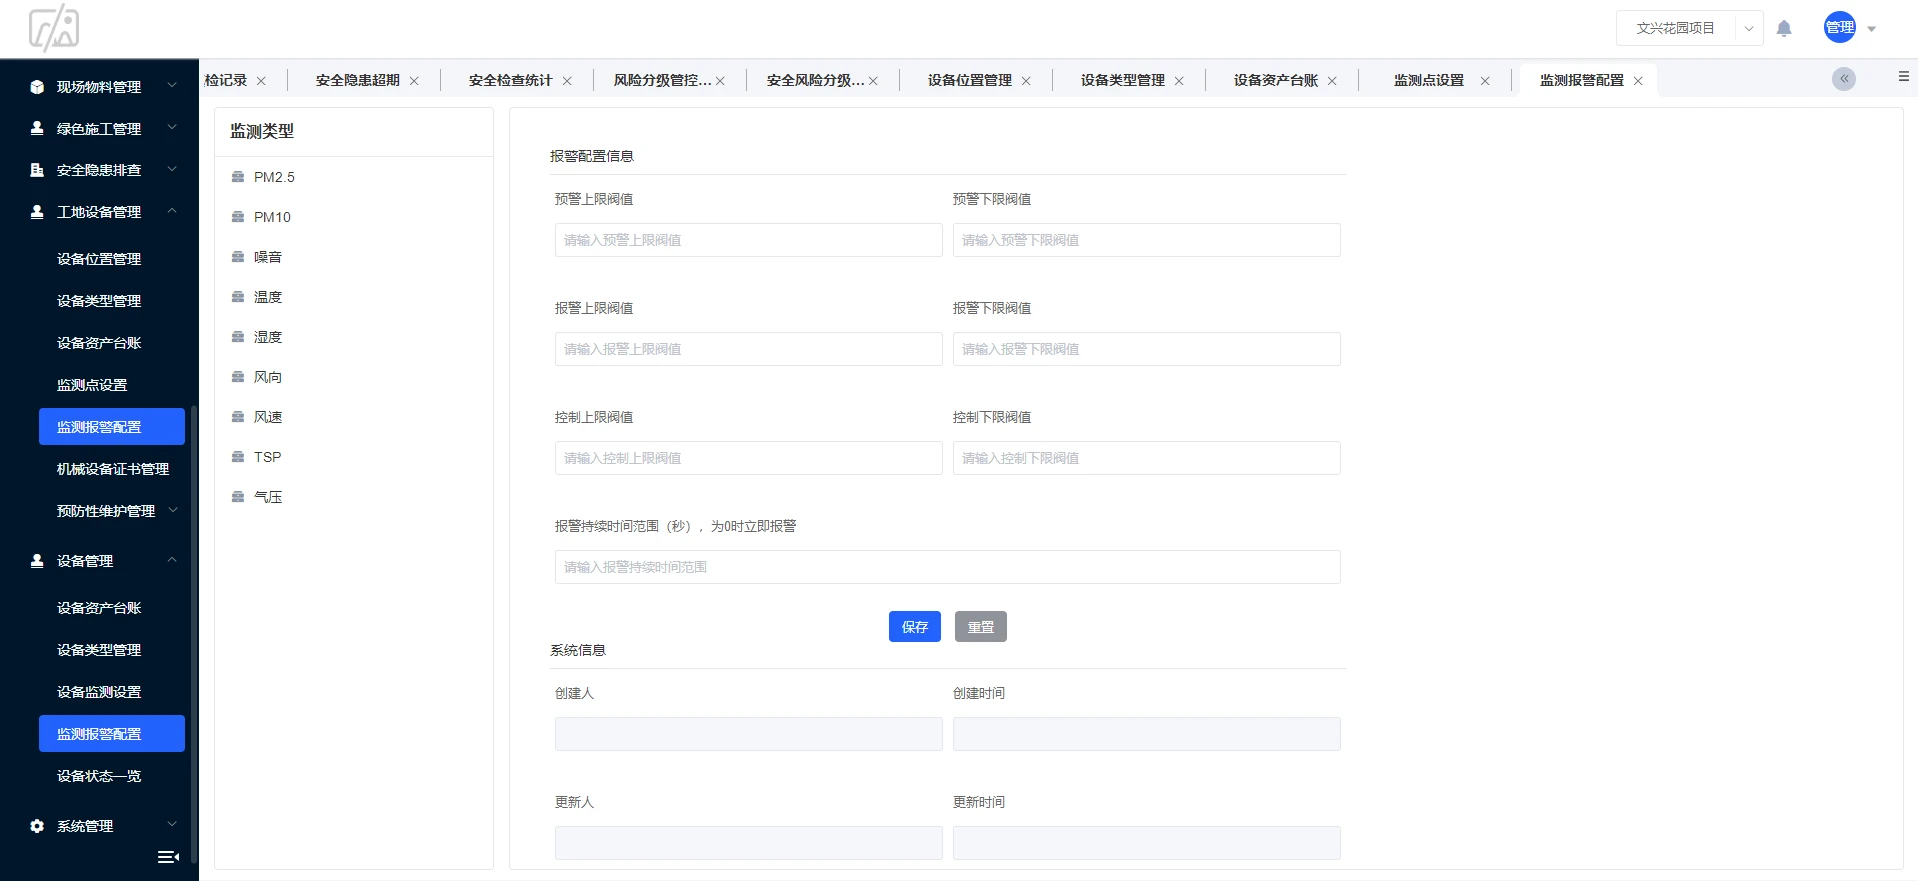Screen dimensions: 1918x881
Task: Click the 预警下限阀值 input field
Action: click(x=1147, y=240)
